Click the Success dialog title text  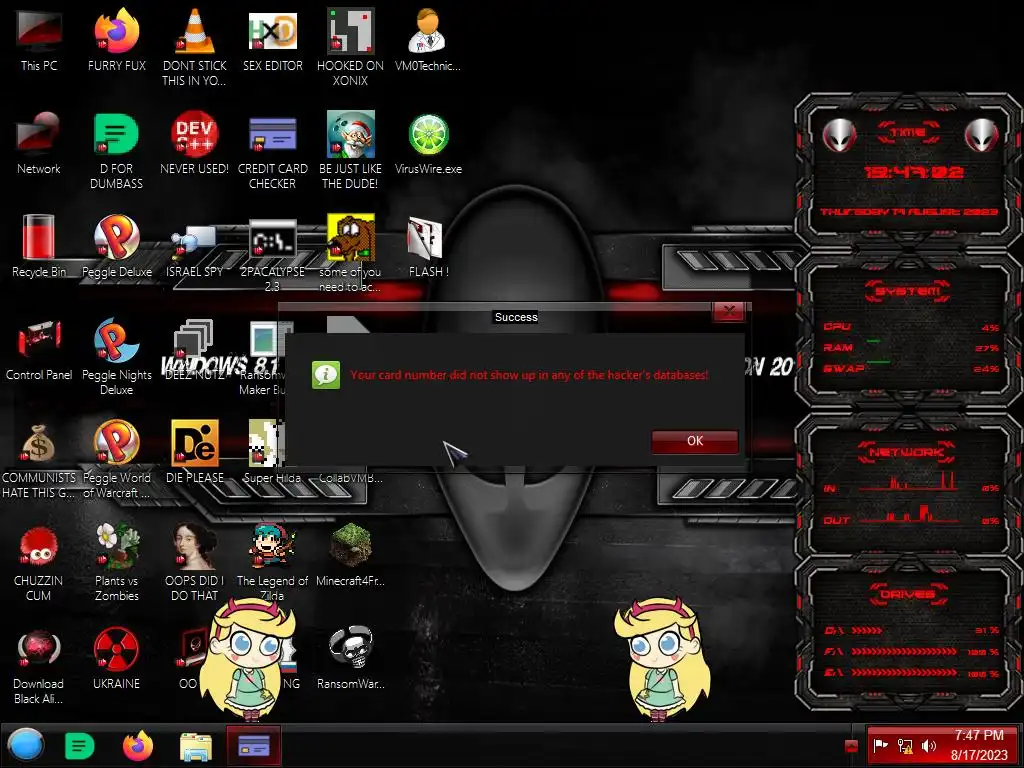click(516, 317)
